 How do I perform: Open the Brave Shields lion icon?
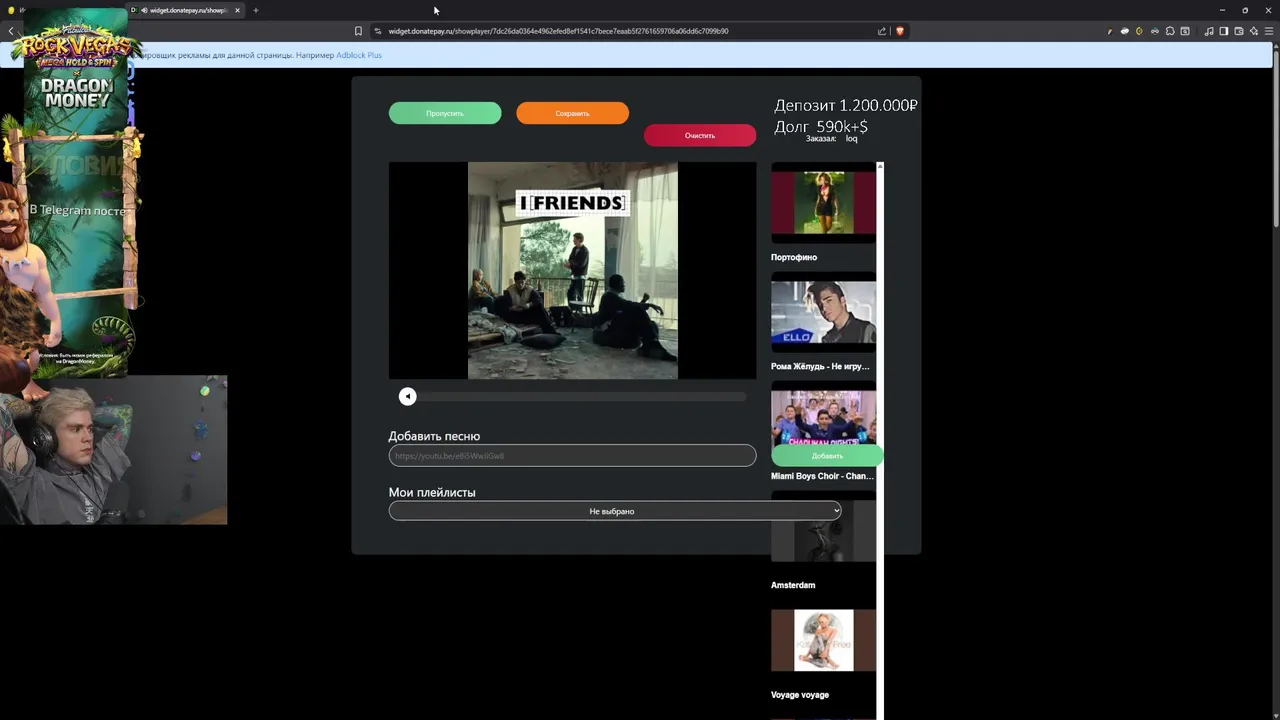899,31
